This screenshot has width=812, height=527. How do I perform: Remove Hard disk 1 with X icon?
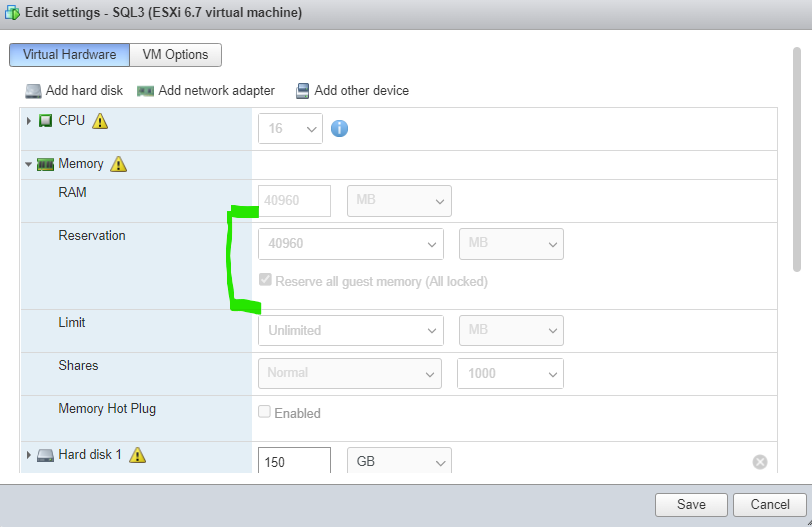[x=759, y=461]
